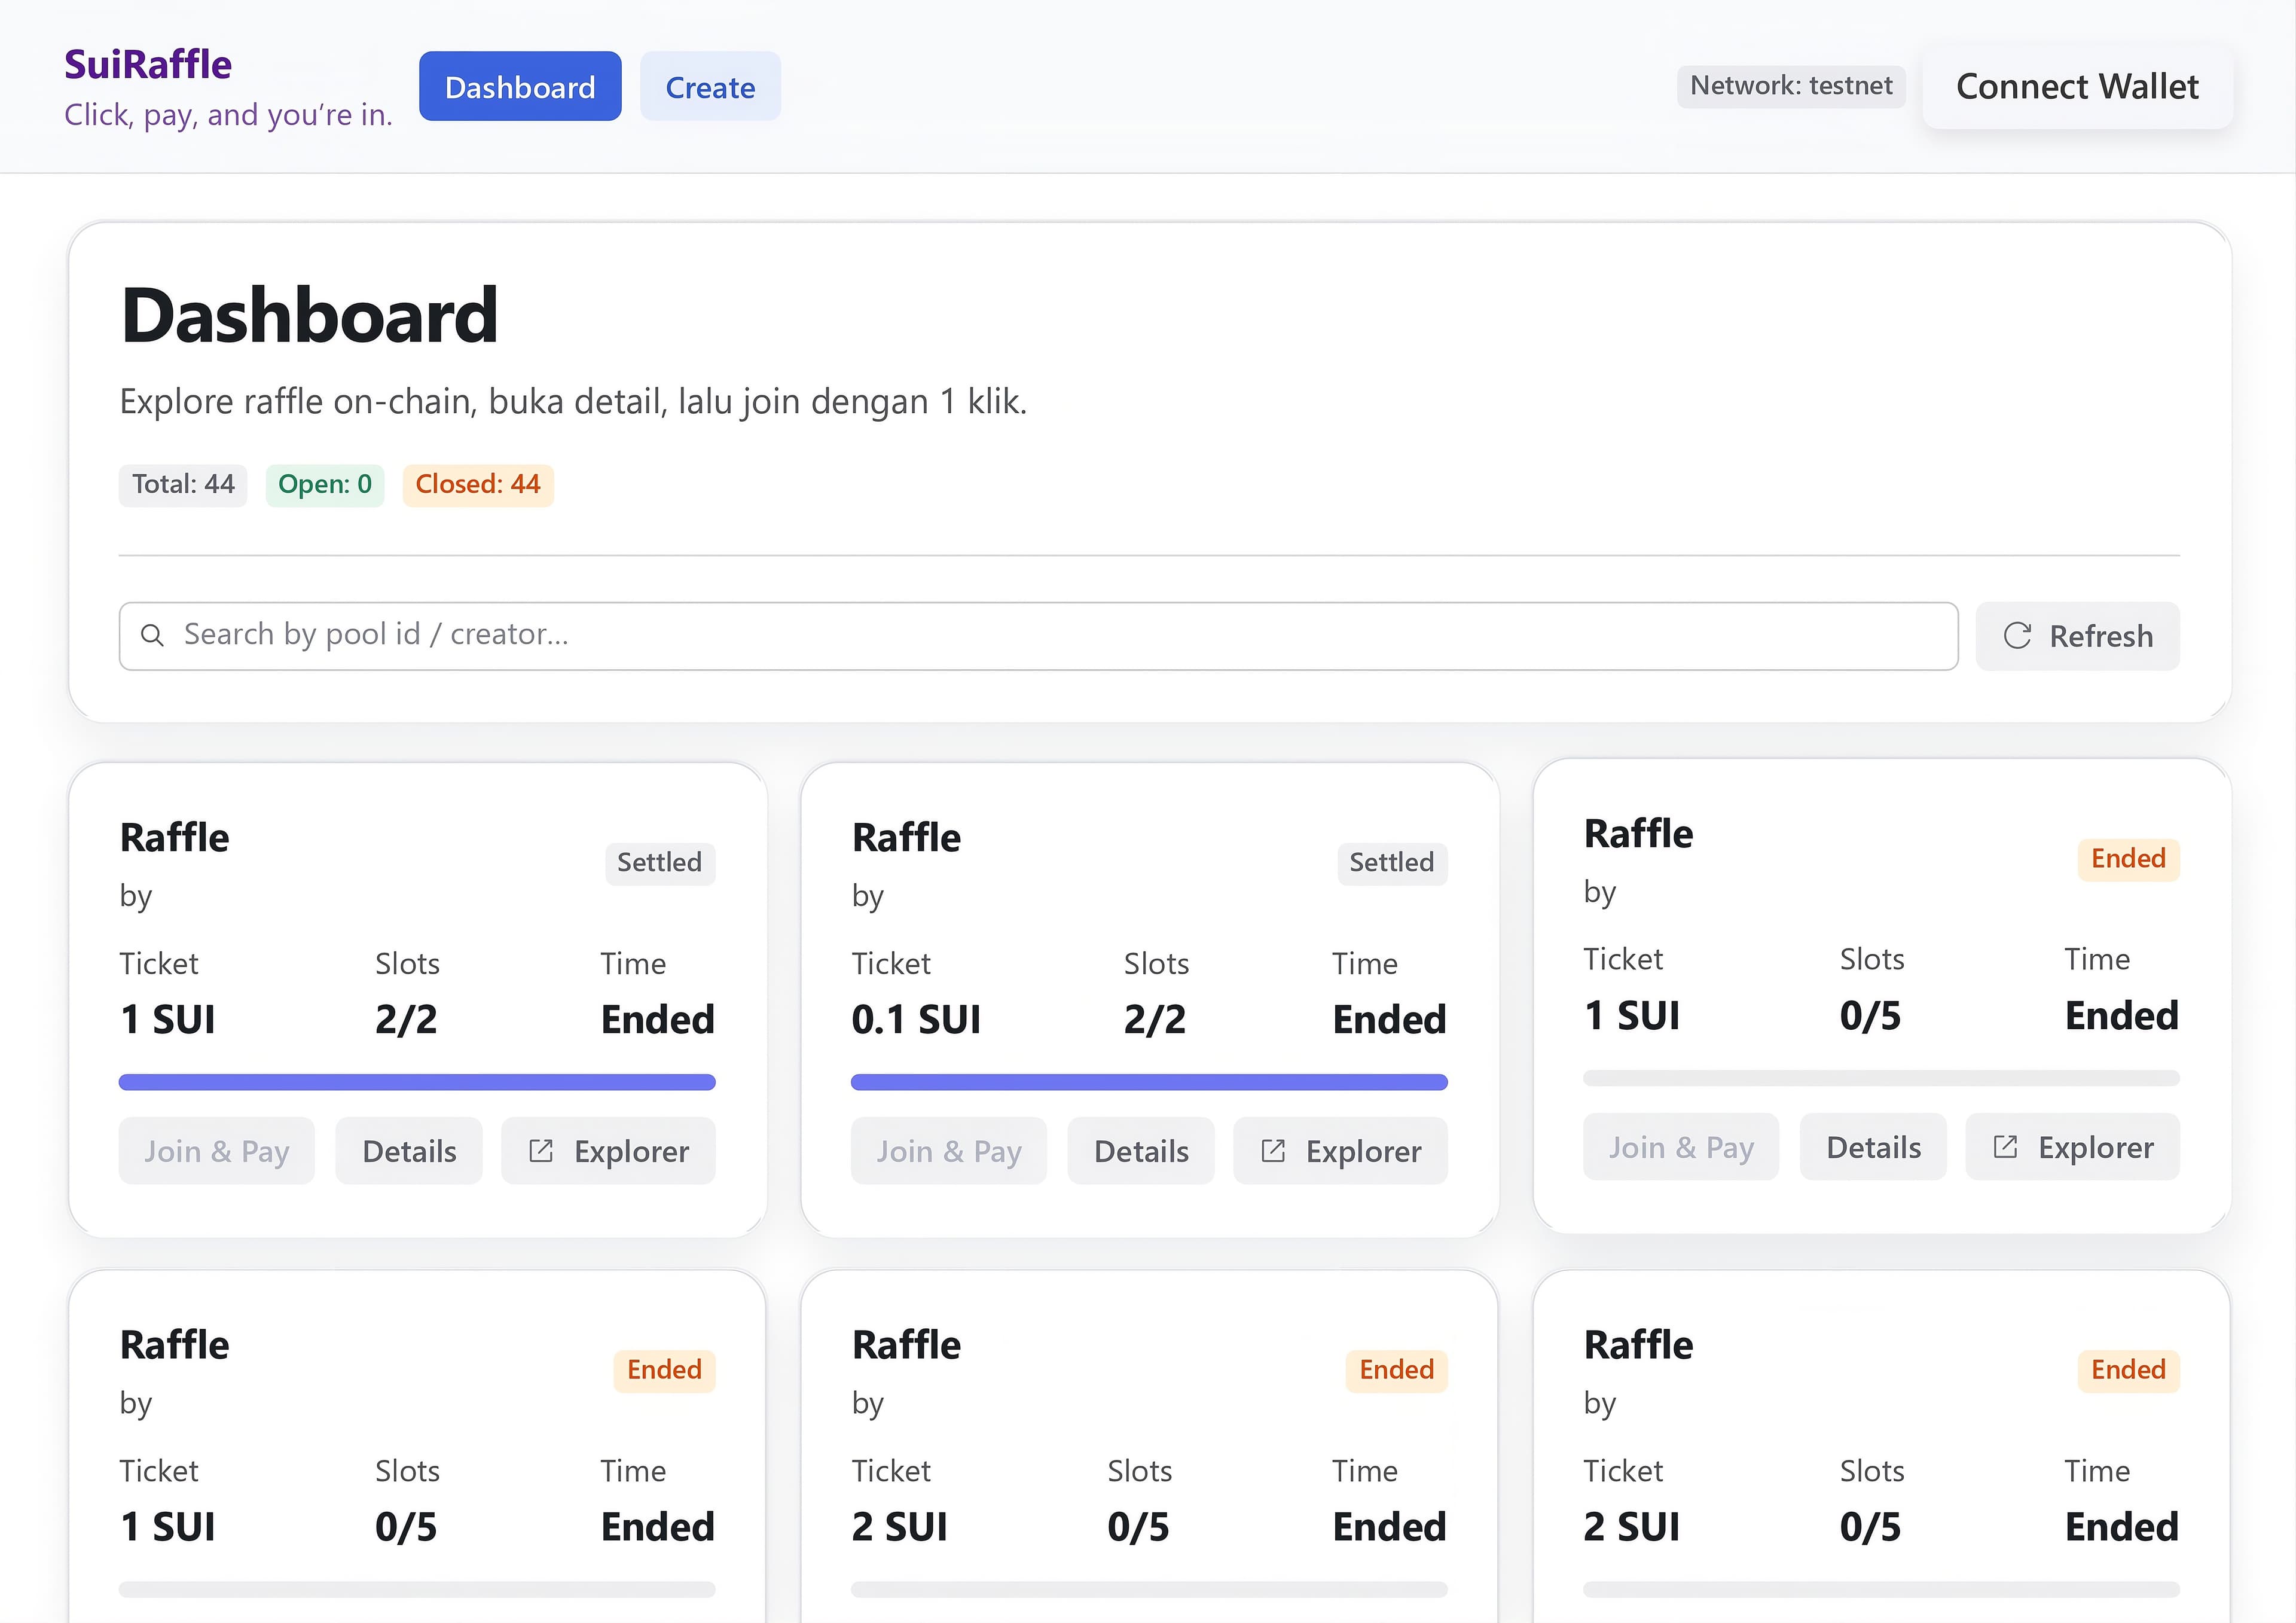Click external-link icon on 1 SUI 2/2 raffle

[541, 1151]
